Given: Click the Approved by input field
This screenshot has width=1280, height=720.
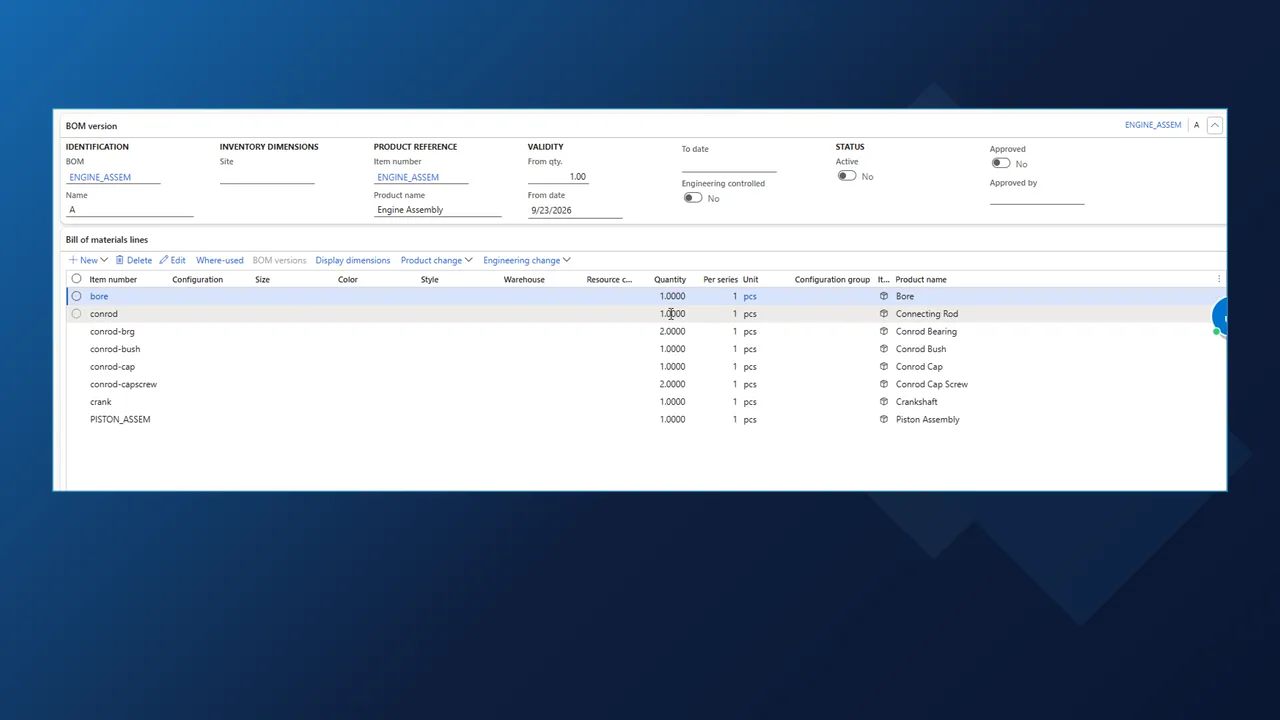Looking at the screenshot, I should 1037,198.
